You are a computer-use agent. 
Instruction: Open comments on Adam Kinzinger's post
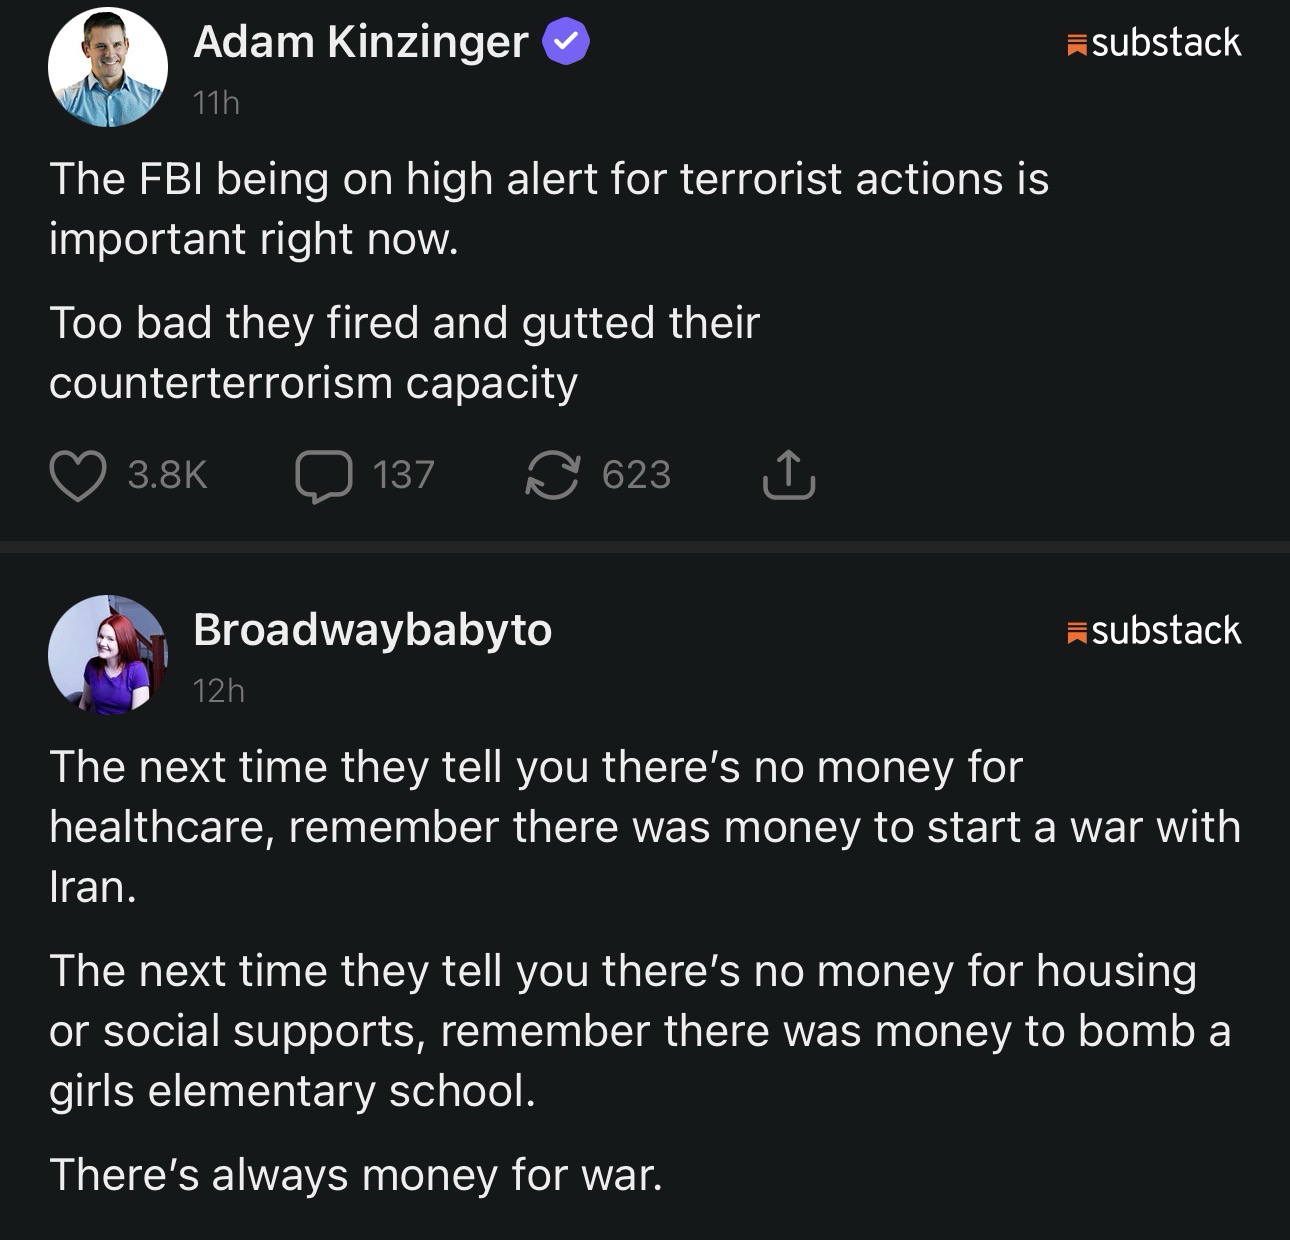pyautogui.click(x=323, y=475)
